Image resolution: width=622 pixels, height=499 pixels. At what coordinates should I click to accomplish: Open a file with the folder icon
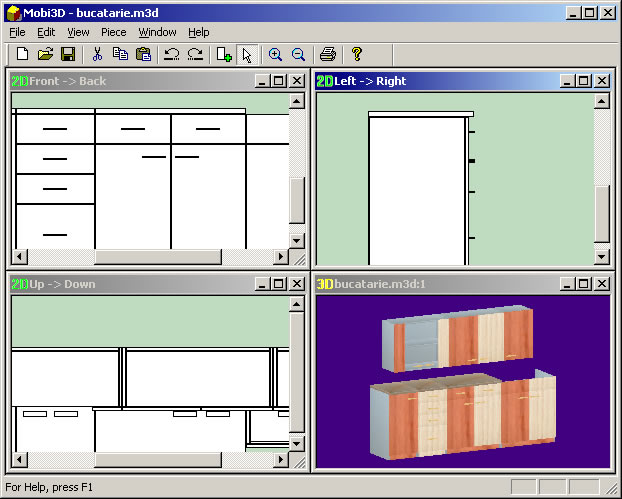[x=45, y=54]
